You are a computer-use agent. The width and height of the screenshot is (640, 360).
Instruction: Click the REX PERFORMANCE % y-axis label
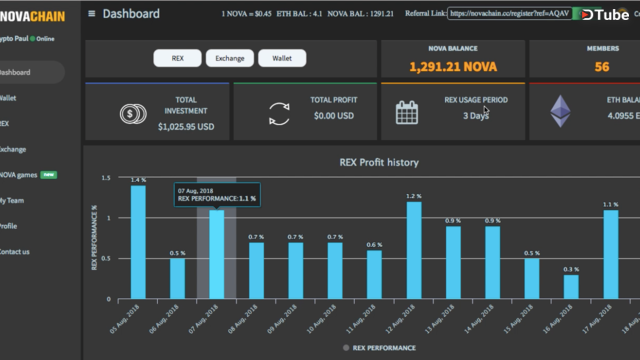point(94,238)
